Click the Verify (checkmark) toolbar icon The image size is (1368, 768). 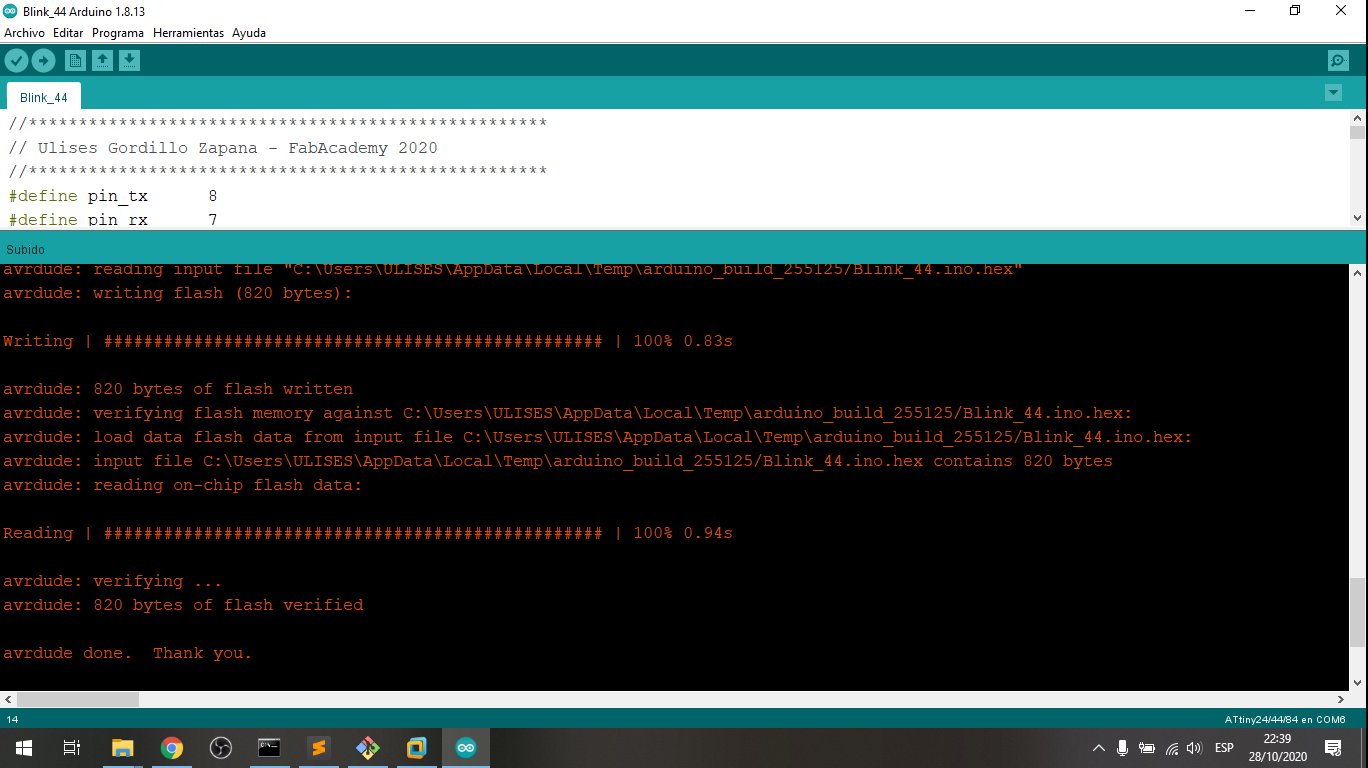(16, 61)
